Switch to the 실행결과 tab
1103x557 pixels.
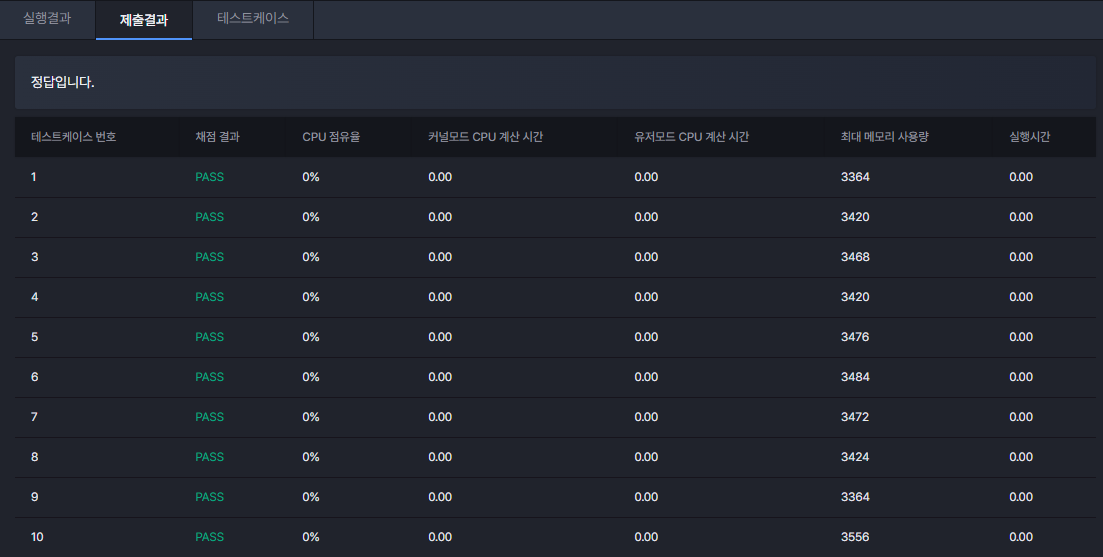click(47, 19)
